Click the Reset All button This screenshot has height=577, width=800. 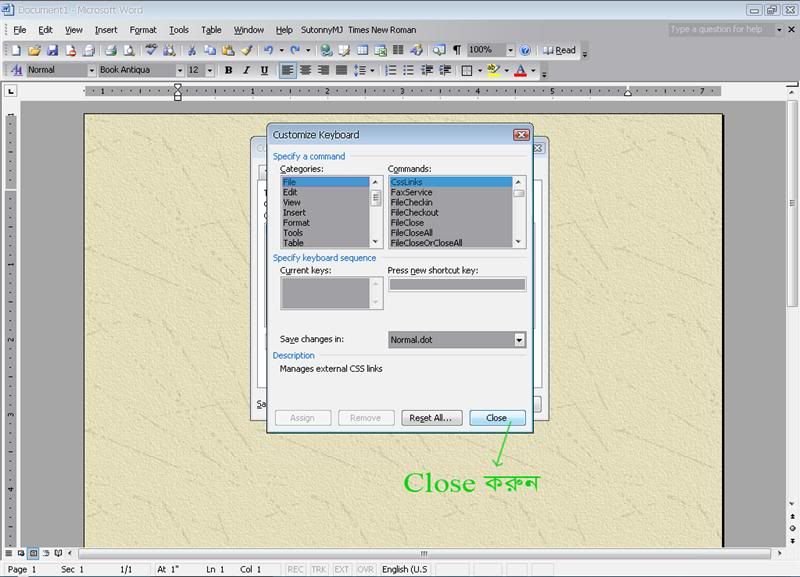point(431,418)
